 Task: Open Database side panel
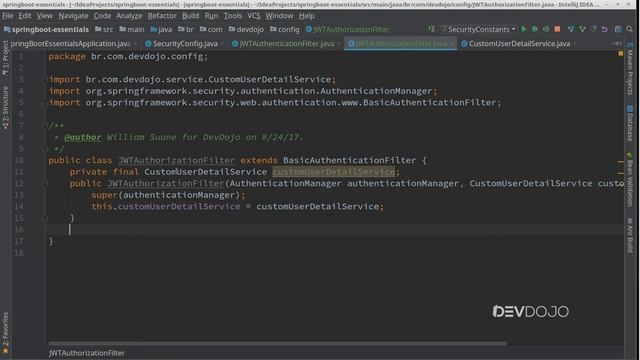(x=630, y=124)
